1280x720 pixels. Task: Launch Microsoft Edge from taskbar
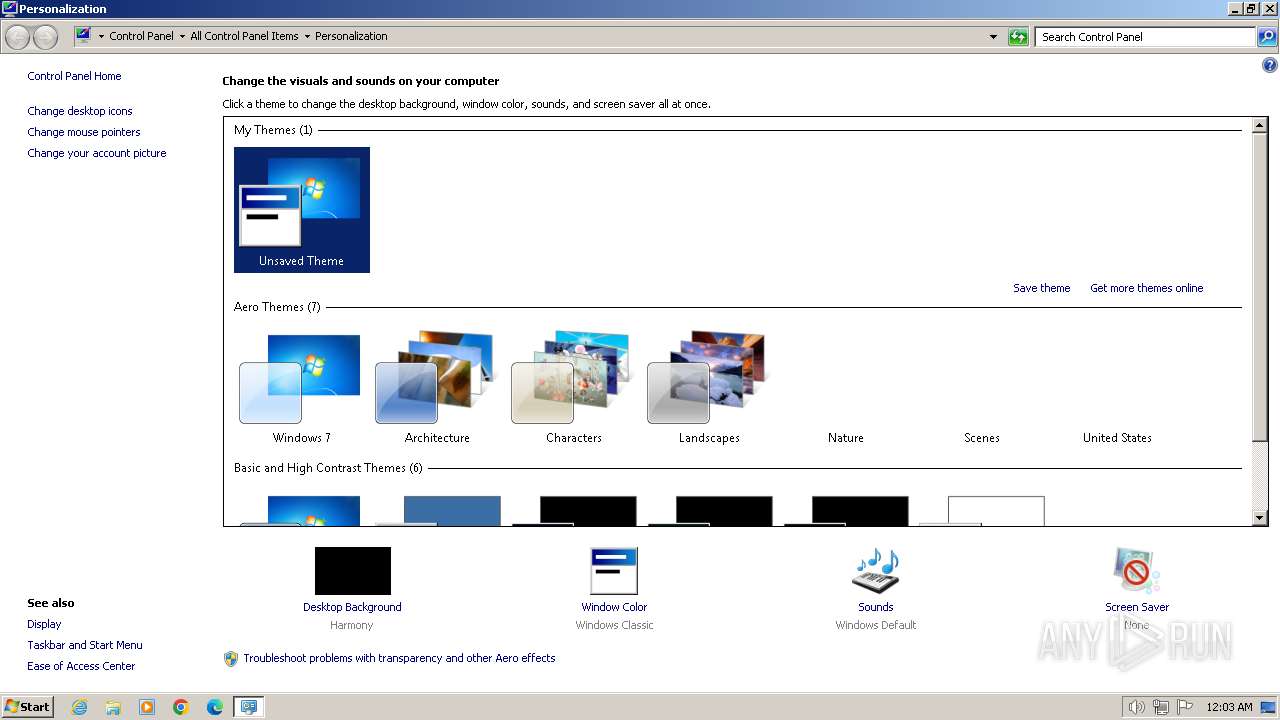click(215, 707)
